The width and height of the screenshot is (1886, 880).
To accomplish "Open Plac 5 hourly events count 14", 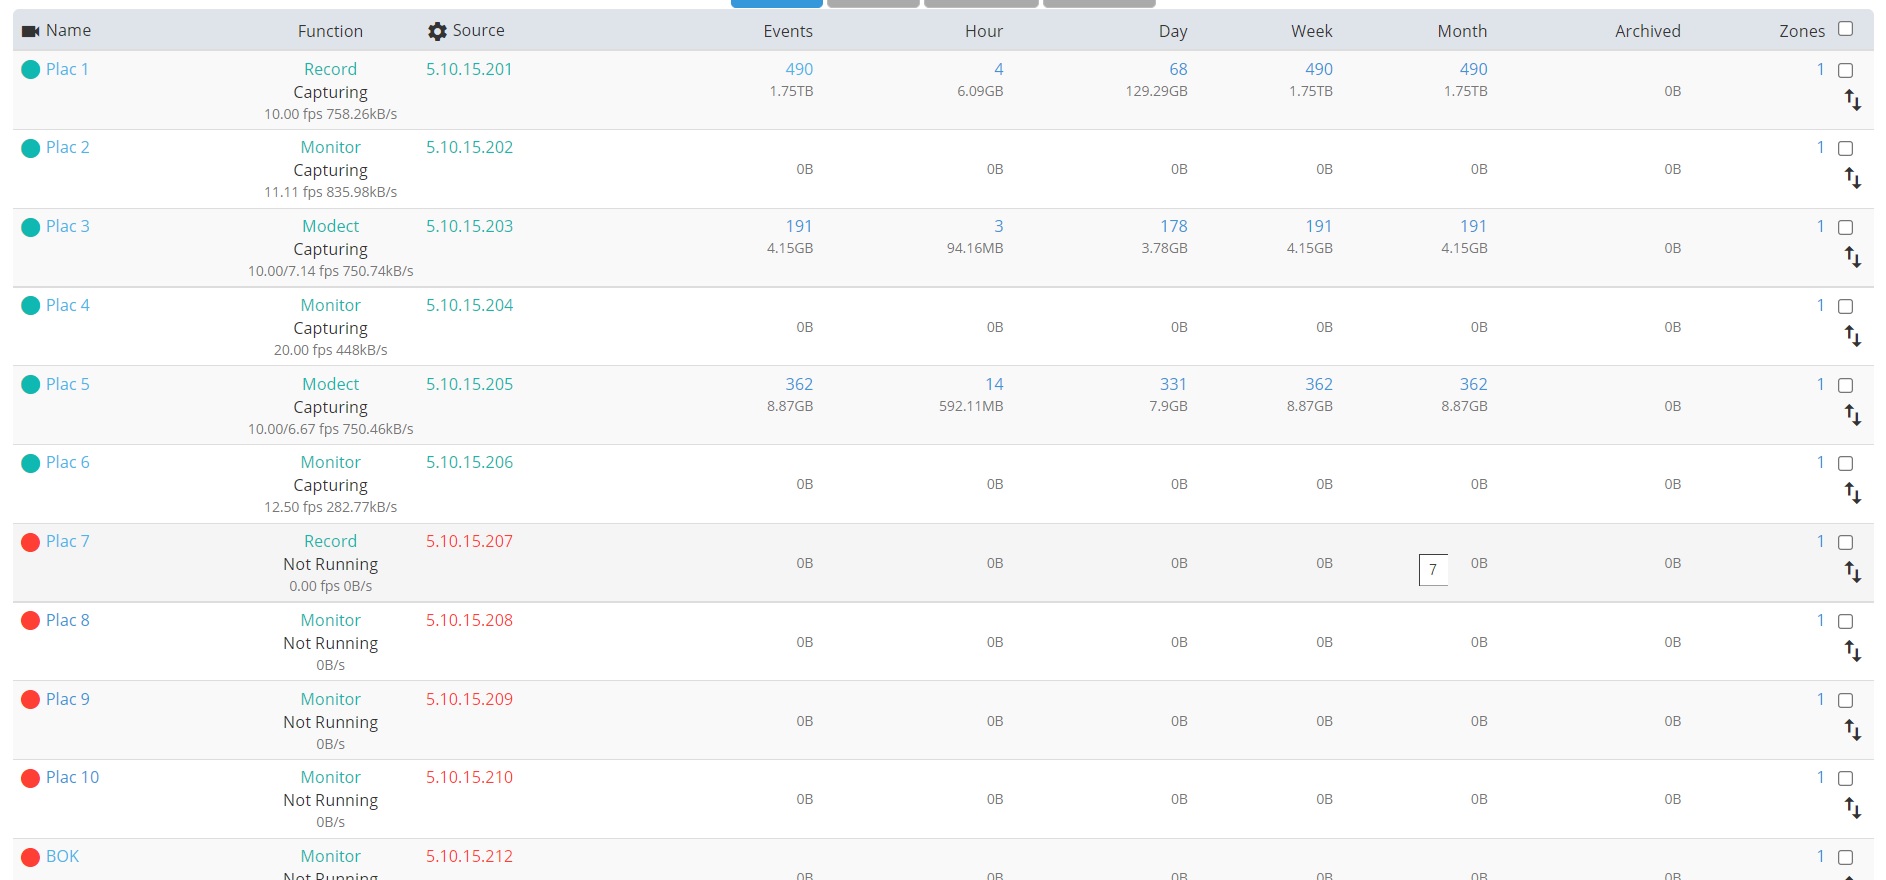I will pyautogui.click(x=994, y=384).
